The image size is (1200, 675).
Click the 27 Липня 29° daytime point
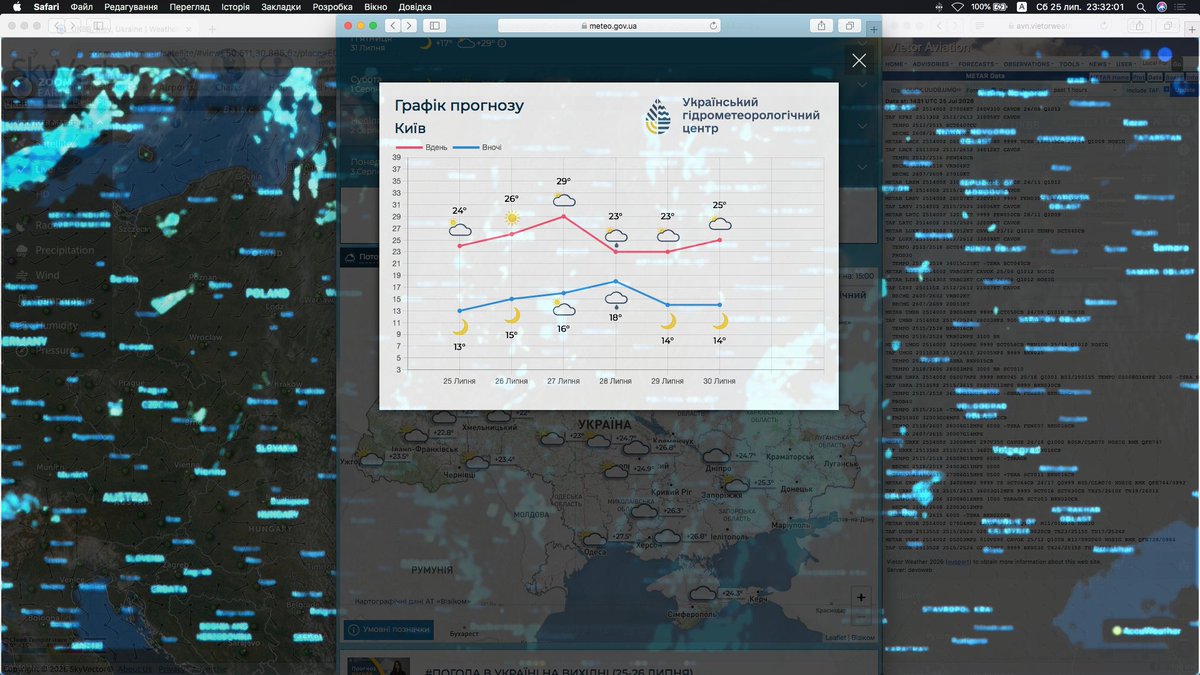click(x=564, y=216)
